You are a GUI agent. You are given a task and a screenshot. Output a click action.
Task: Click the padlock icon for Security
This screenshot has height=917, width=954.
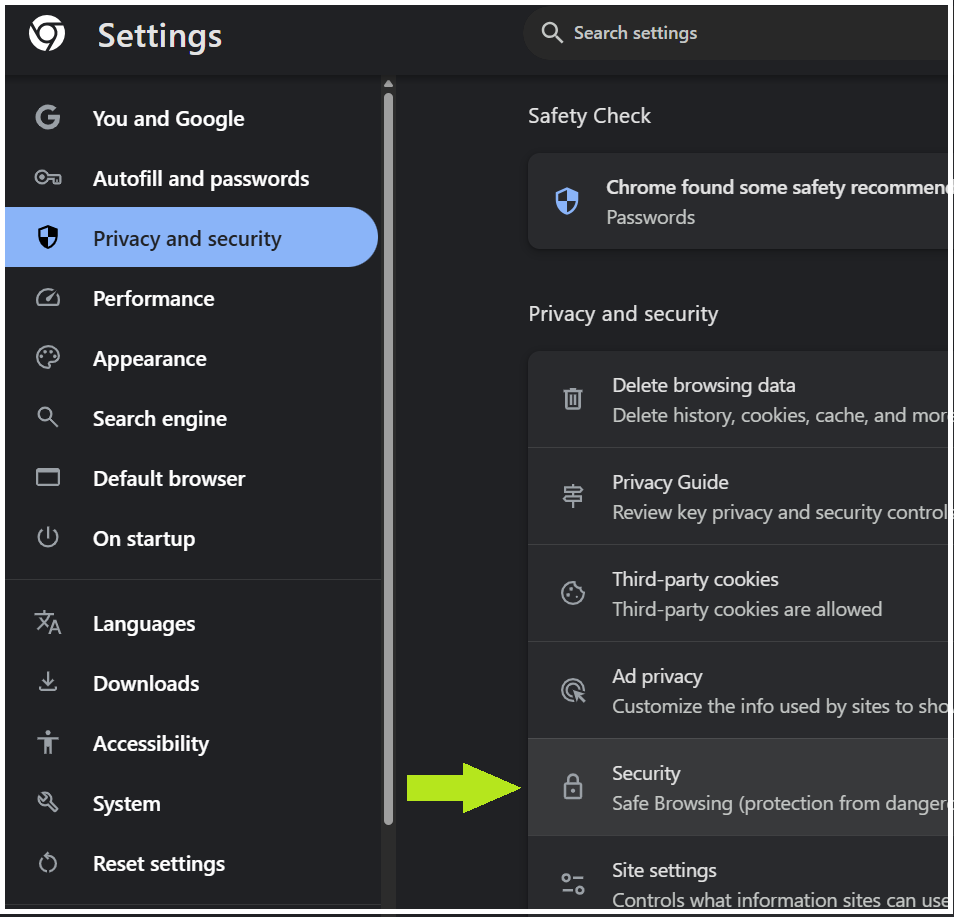point(573,786)
